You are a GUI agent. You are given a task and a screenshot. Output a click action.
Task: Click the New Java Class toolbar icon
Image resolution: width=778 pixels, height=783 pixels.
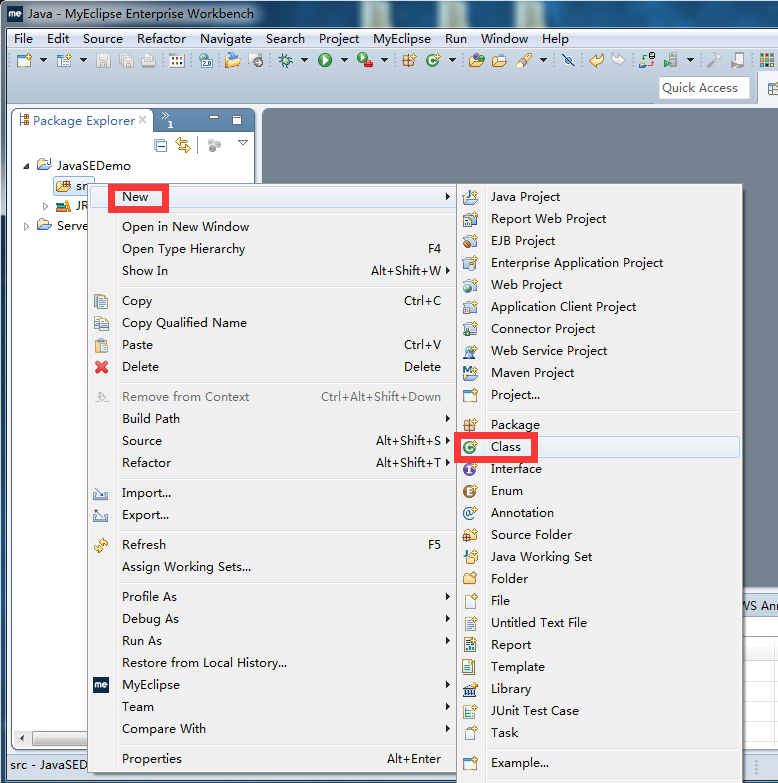pyautogui.click(x=433, y=60)
